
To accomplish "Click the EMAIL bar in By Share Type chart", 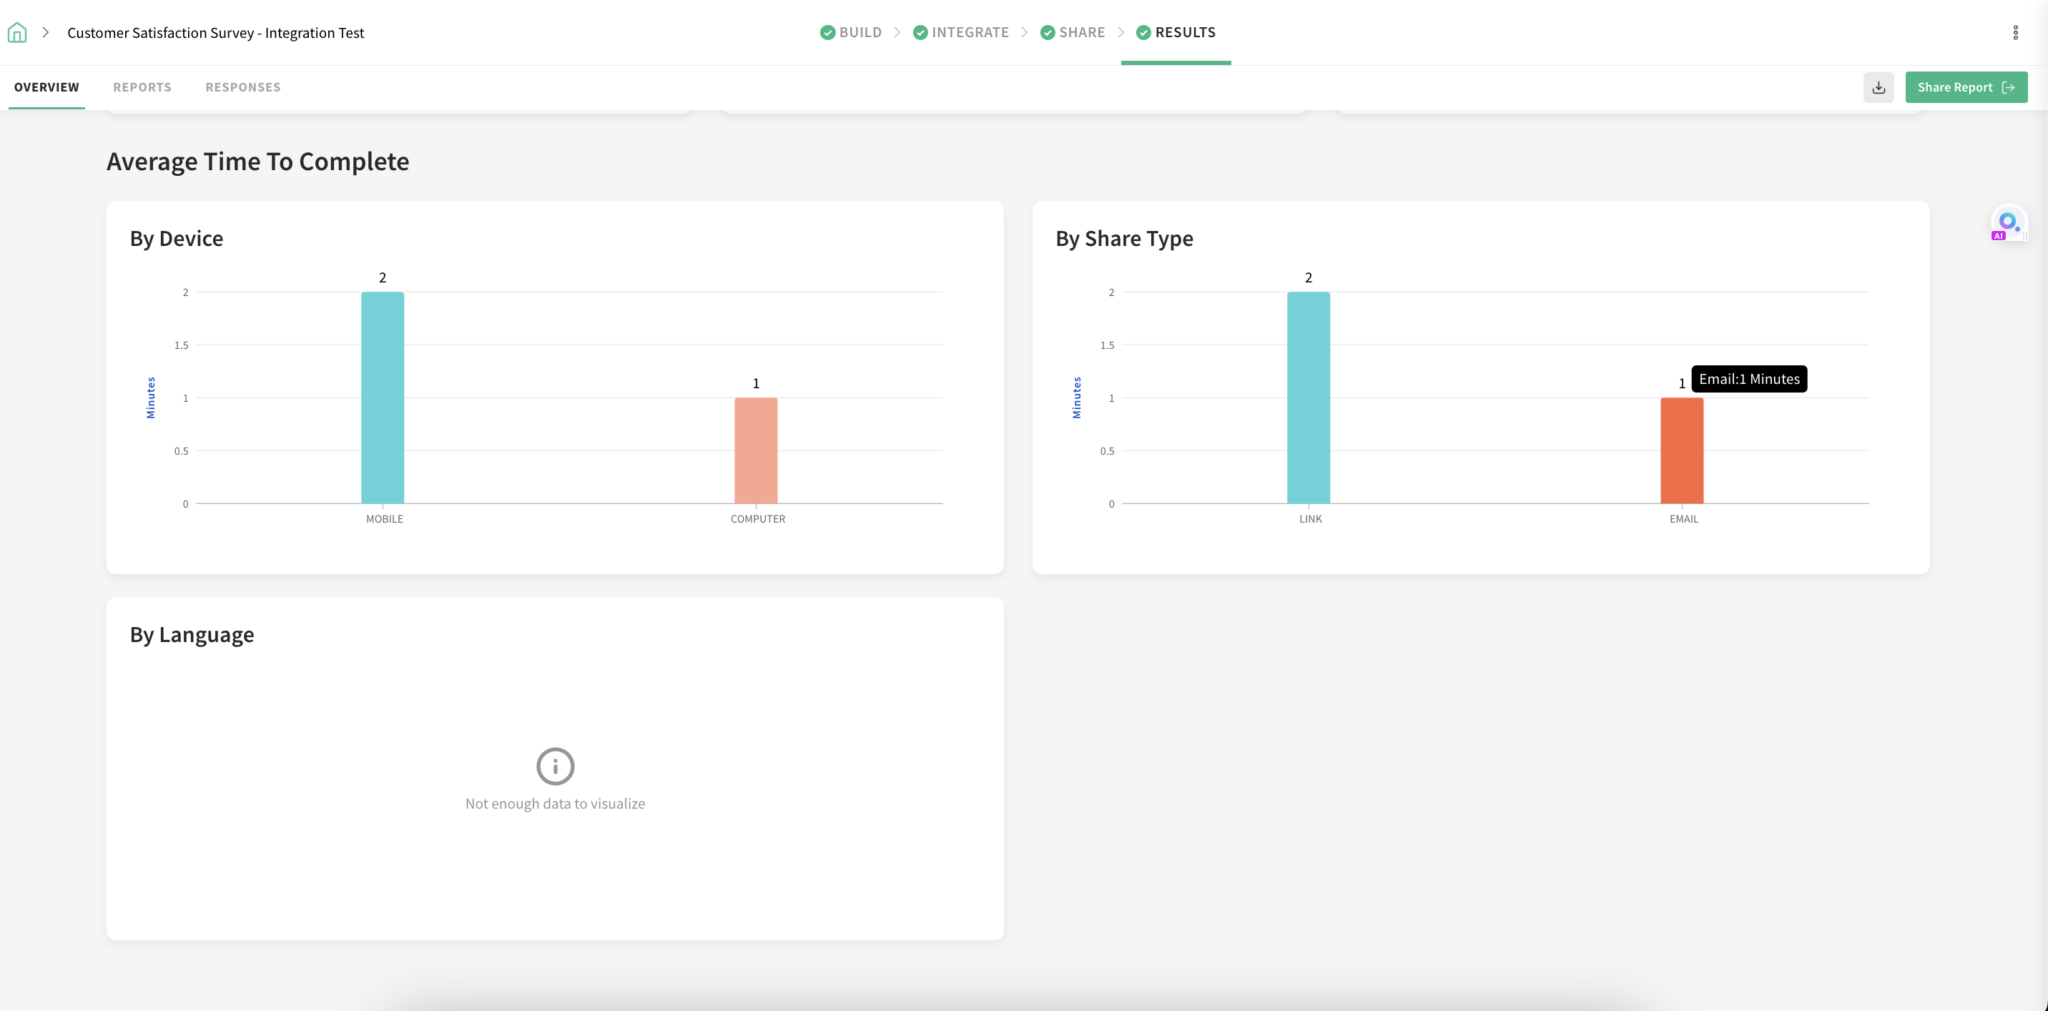I will 1681,450.
